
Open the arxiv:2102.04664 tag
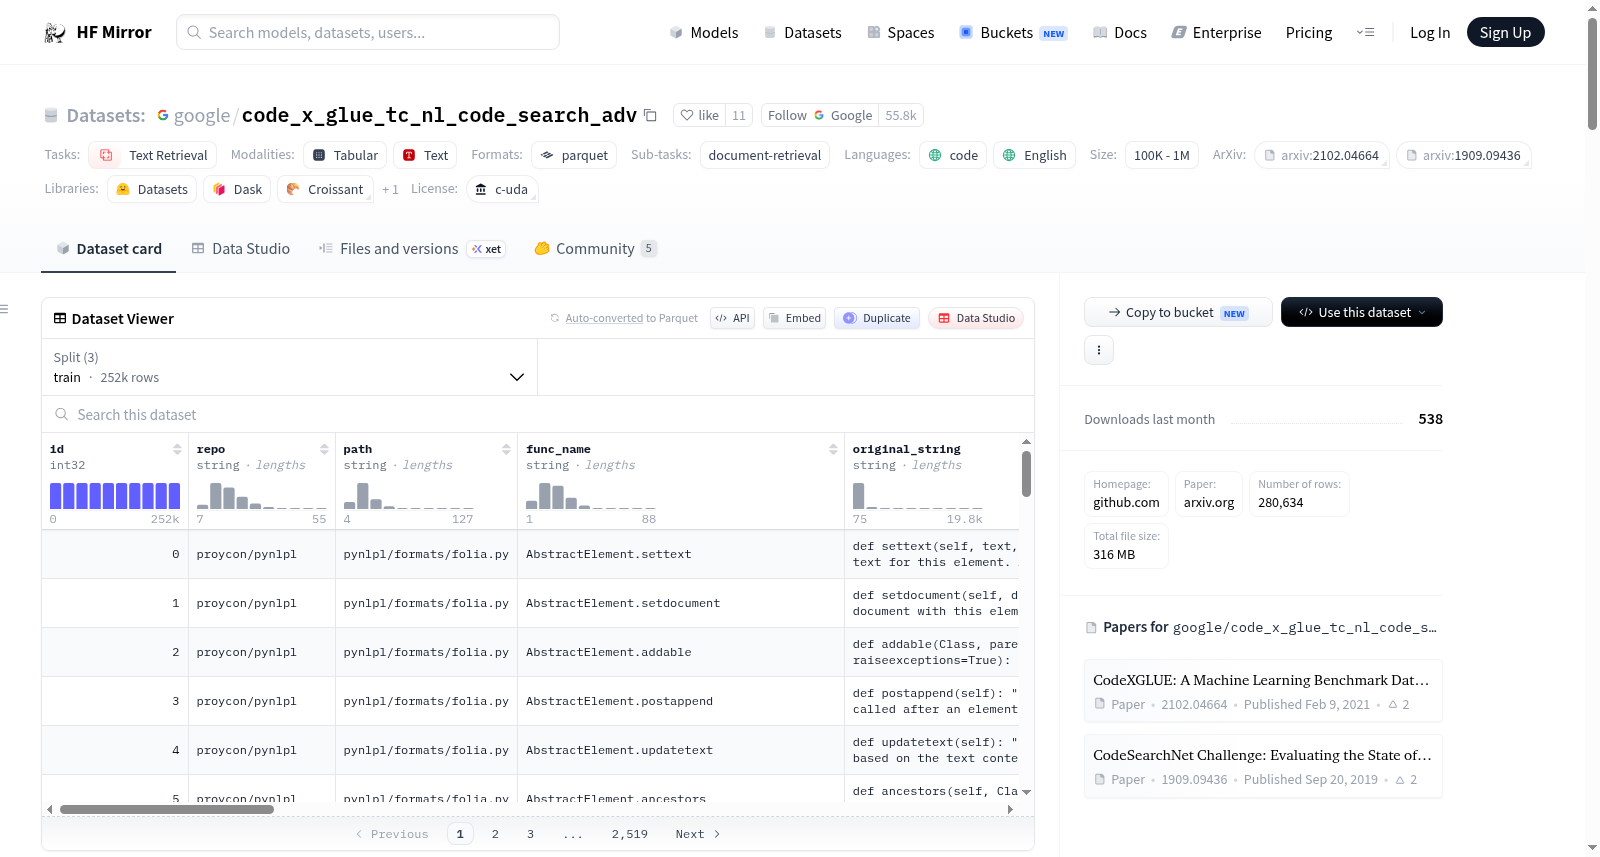[1322, 155]
